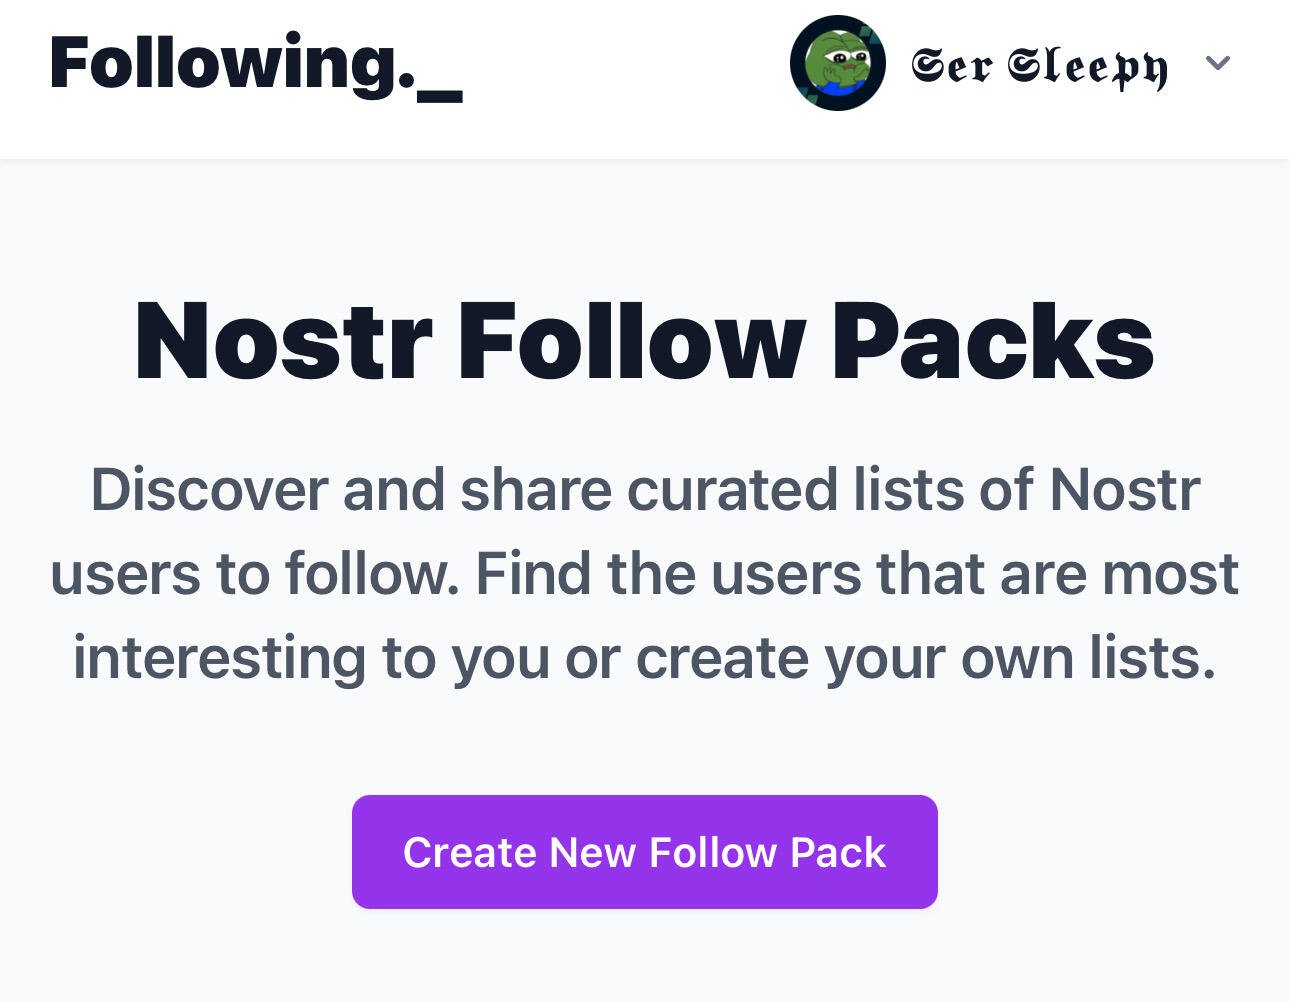The height and width of the screenshot is (1002, 1290).
Task: Click the "Discover and share curated lists" line
Action: point(645,490)
